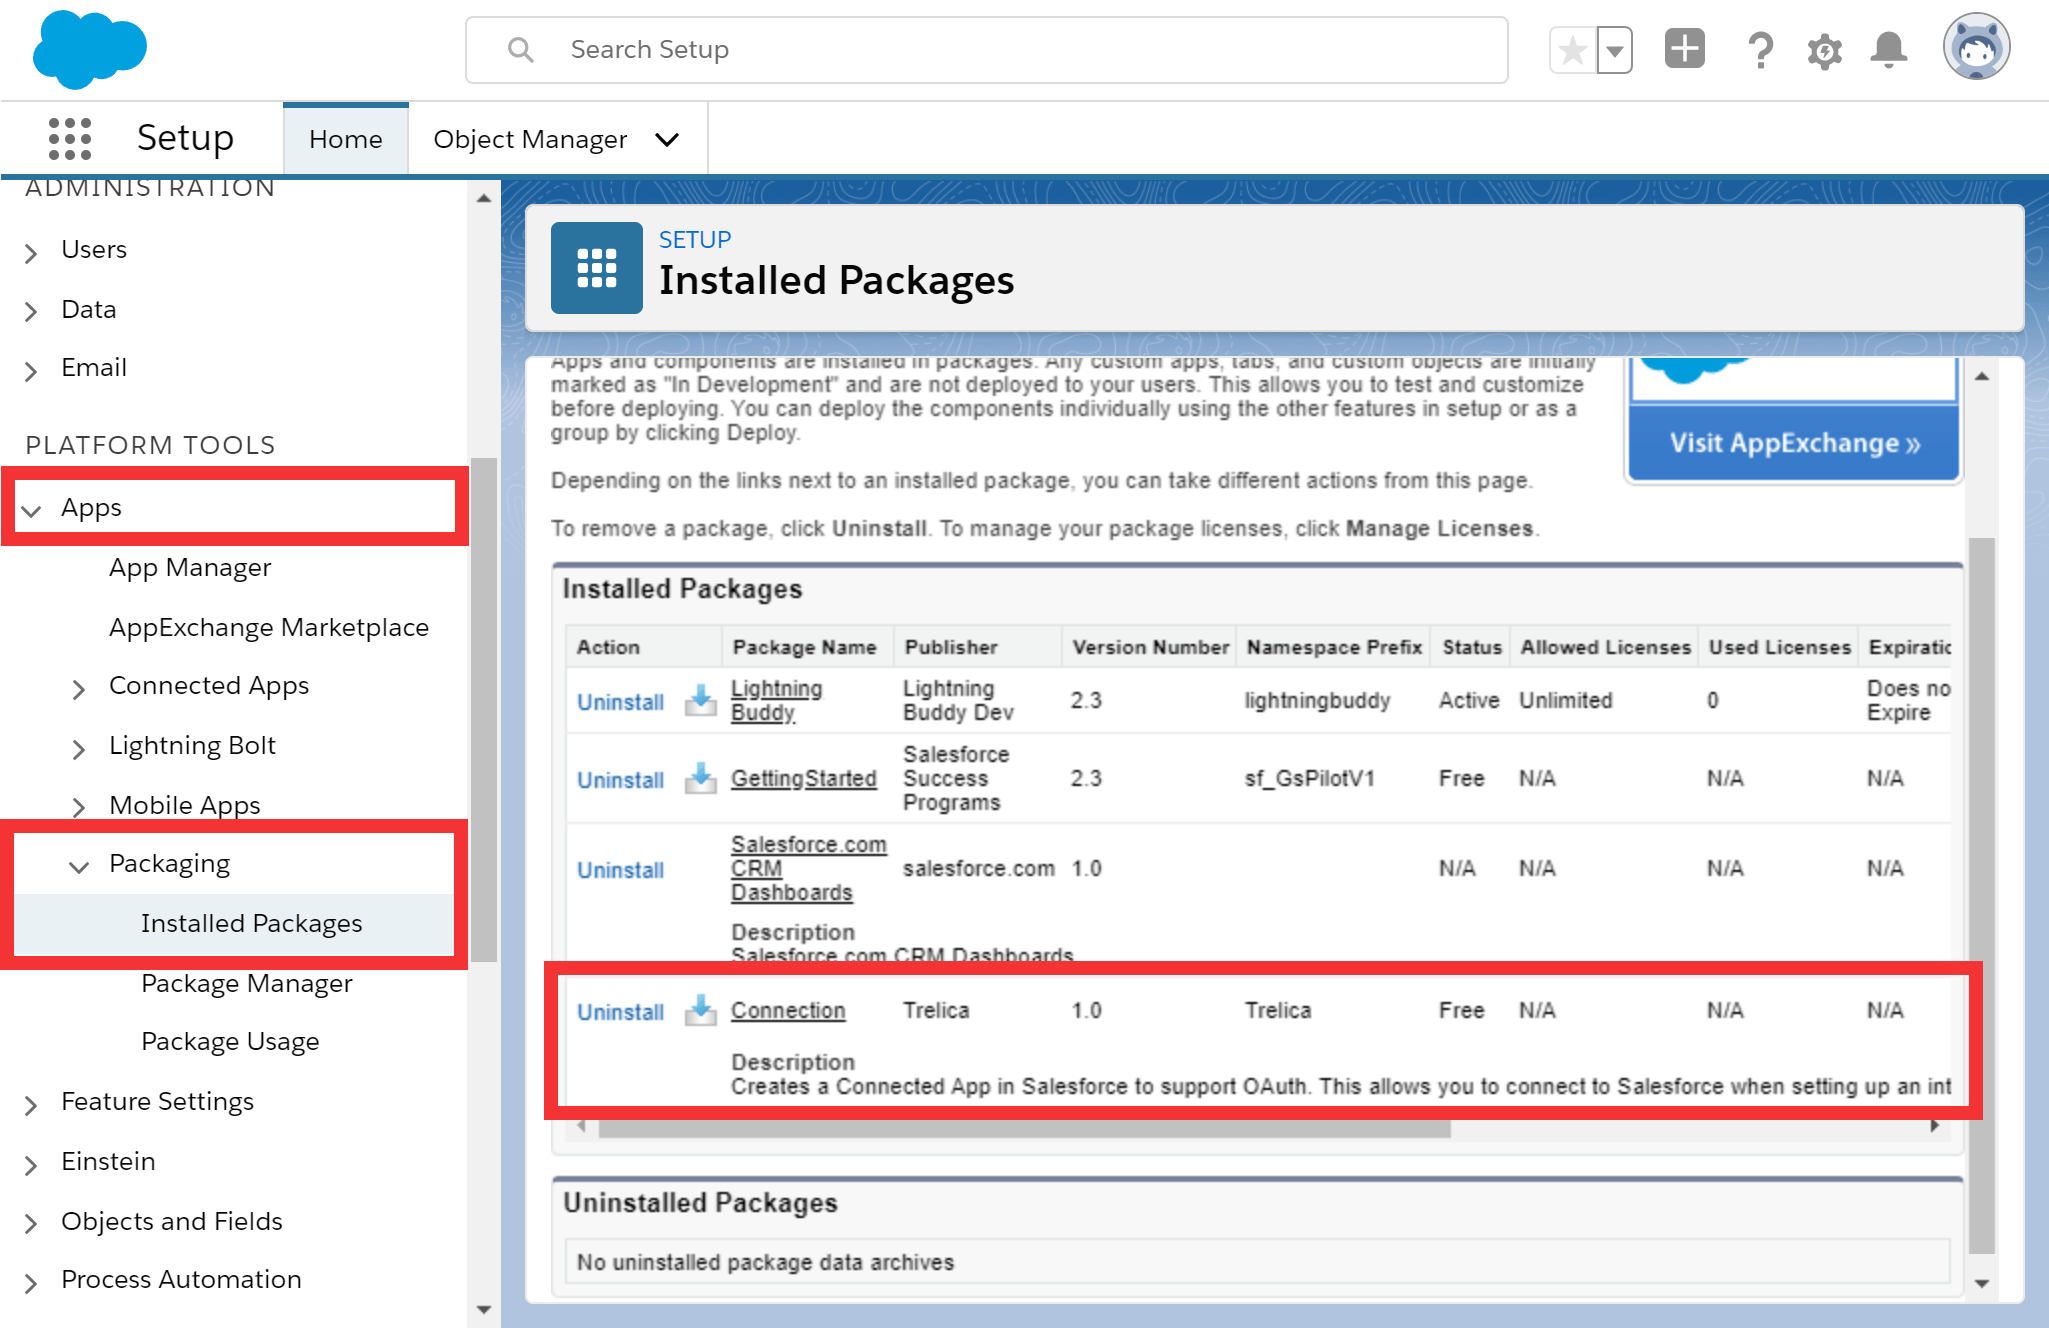The height and width of the screenshot is (1328, 2049).
Task: Uninstall the Lightning Buddy package
Action: pyautogui.click(x=620, y=702)
